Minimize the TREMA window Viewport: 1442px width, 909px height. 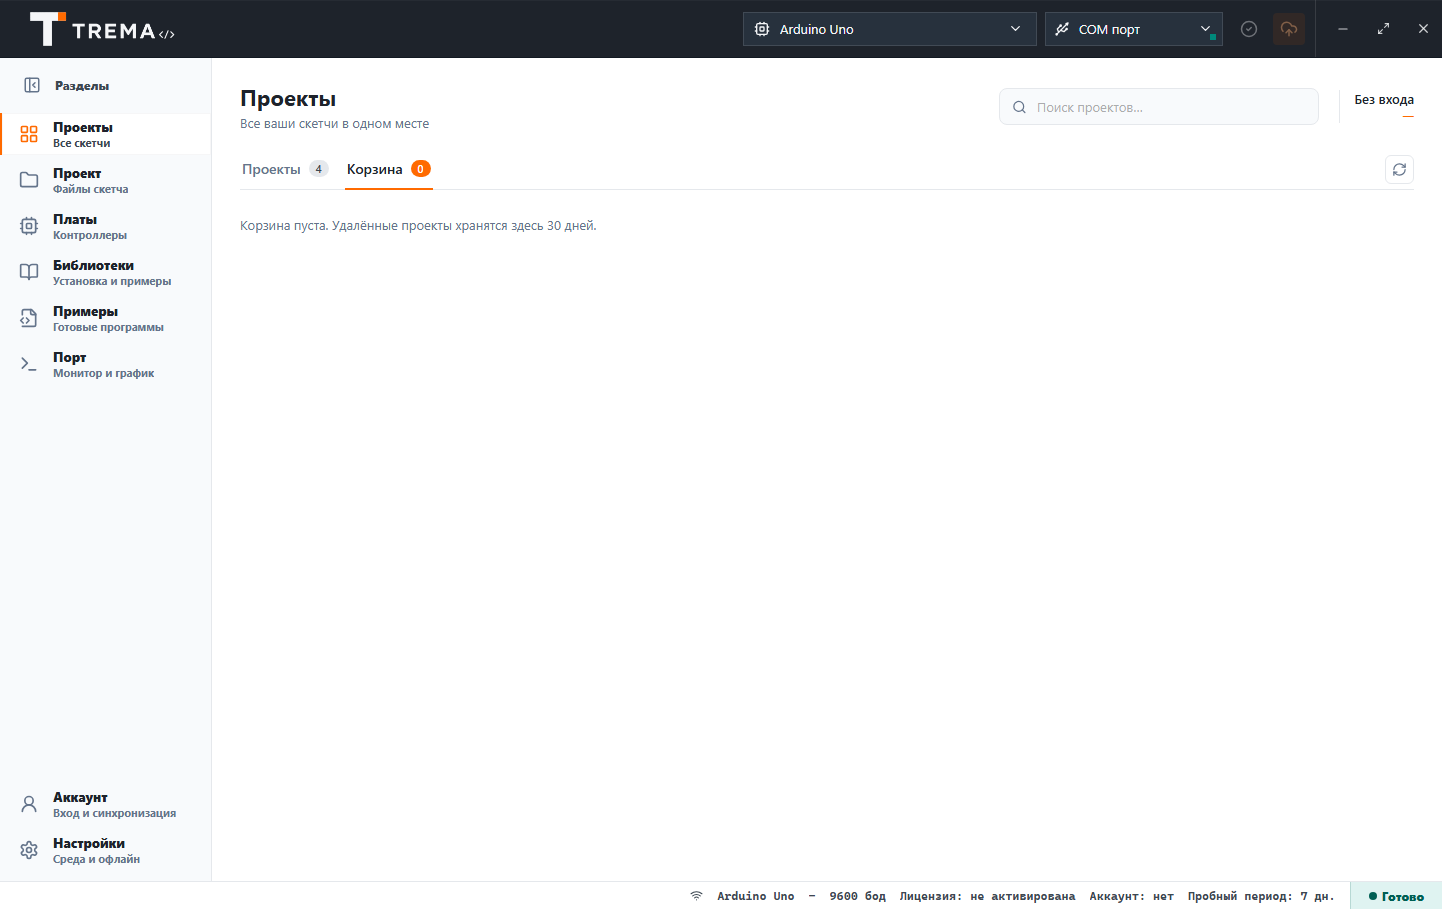(1343, 29)
